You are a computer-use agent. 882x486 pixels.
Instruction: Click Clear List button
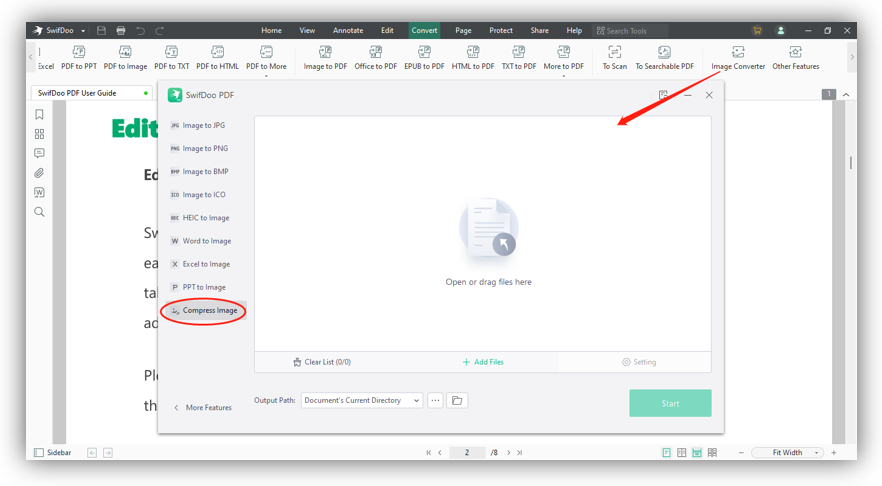click(322, 362)
